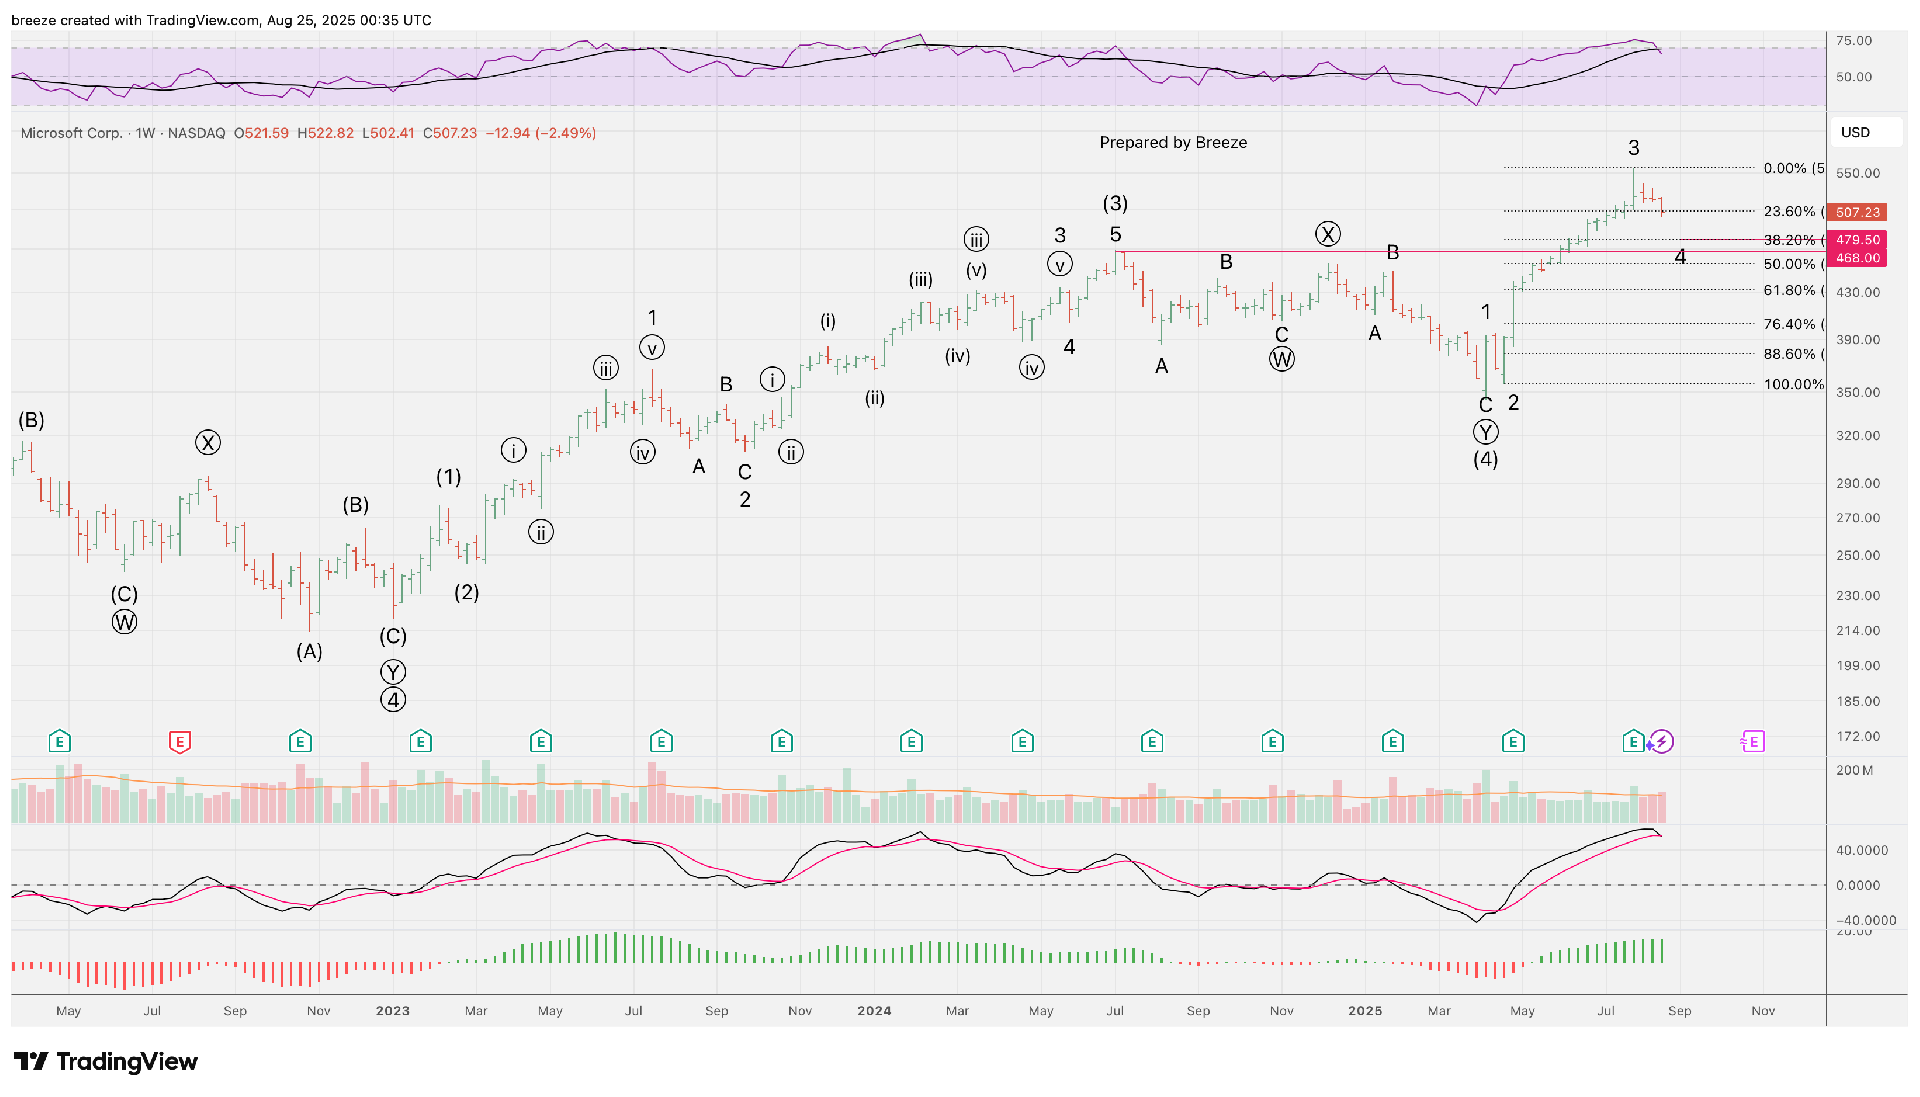Click the 479.50 pink price label

[x=1857, y=240]
